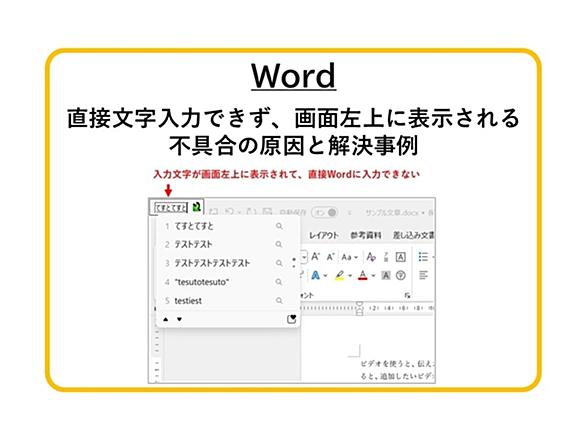The width and height of the screenshot is (586, 440).
Task: Click the Bullets list icon
Action: (x=423, y=257)
